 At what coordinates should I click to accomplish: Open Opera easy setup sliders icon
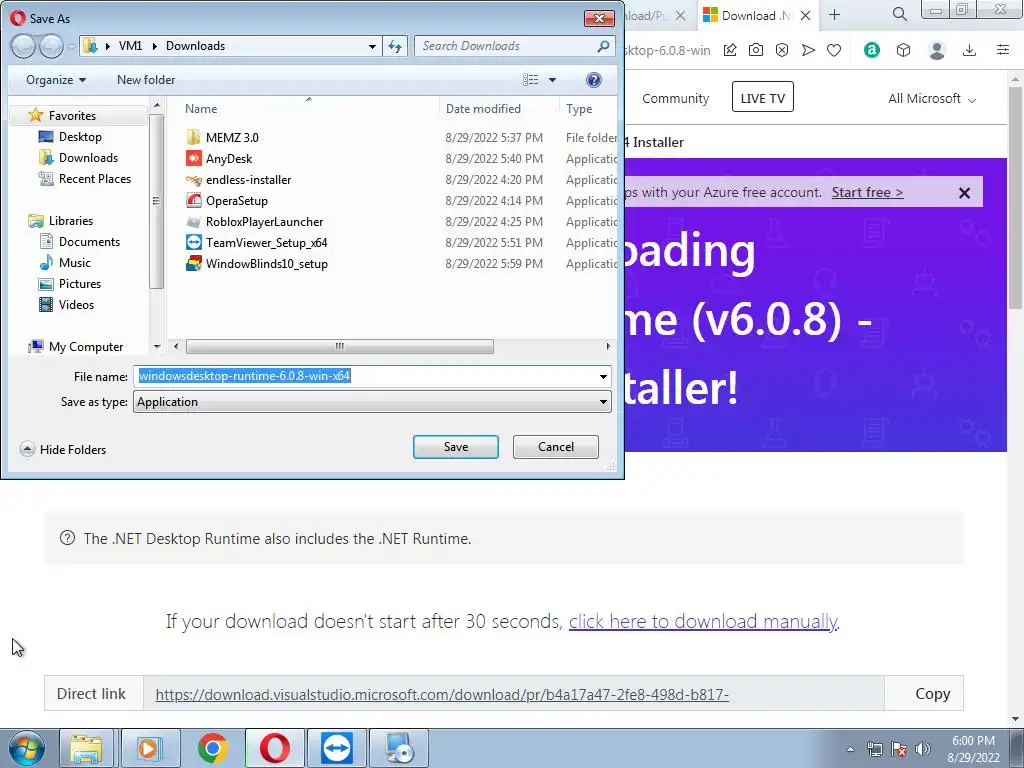click(1003, 50)
